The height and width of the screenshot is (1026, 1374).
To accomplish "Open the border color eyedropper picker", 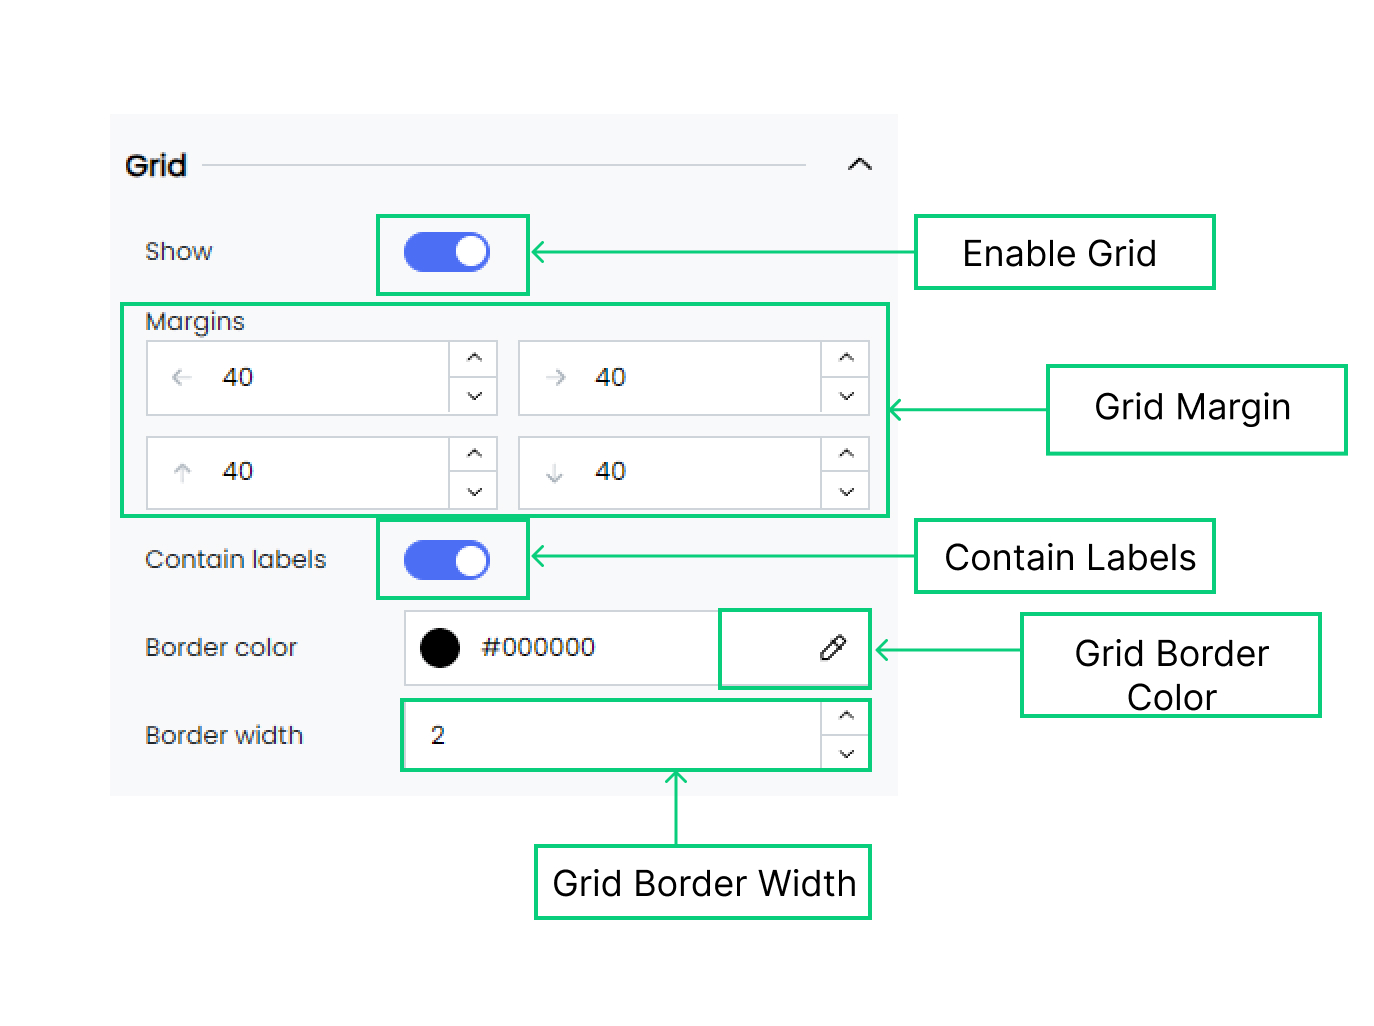I will [x=833, y=648].
